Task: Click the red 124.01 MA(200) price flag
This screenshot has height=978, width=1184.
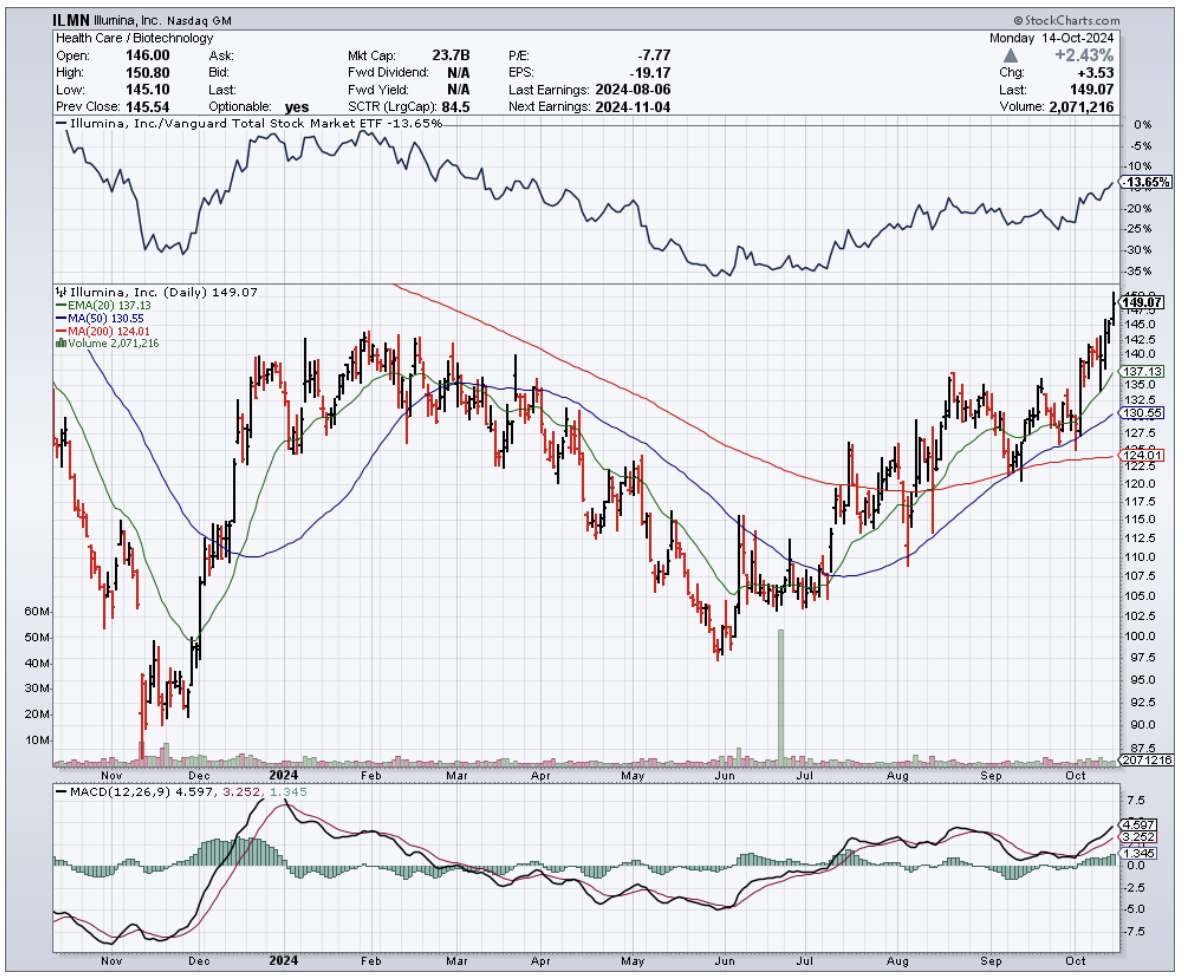Action: click(1143, 456)
